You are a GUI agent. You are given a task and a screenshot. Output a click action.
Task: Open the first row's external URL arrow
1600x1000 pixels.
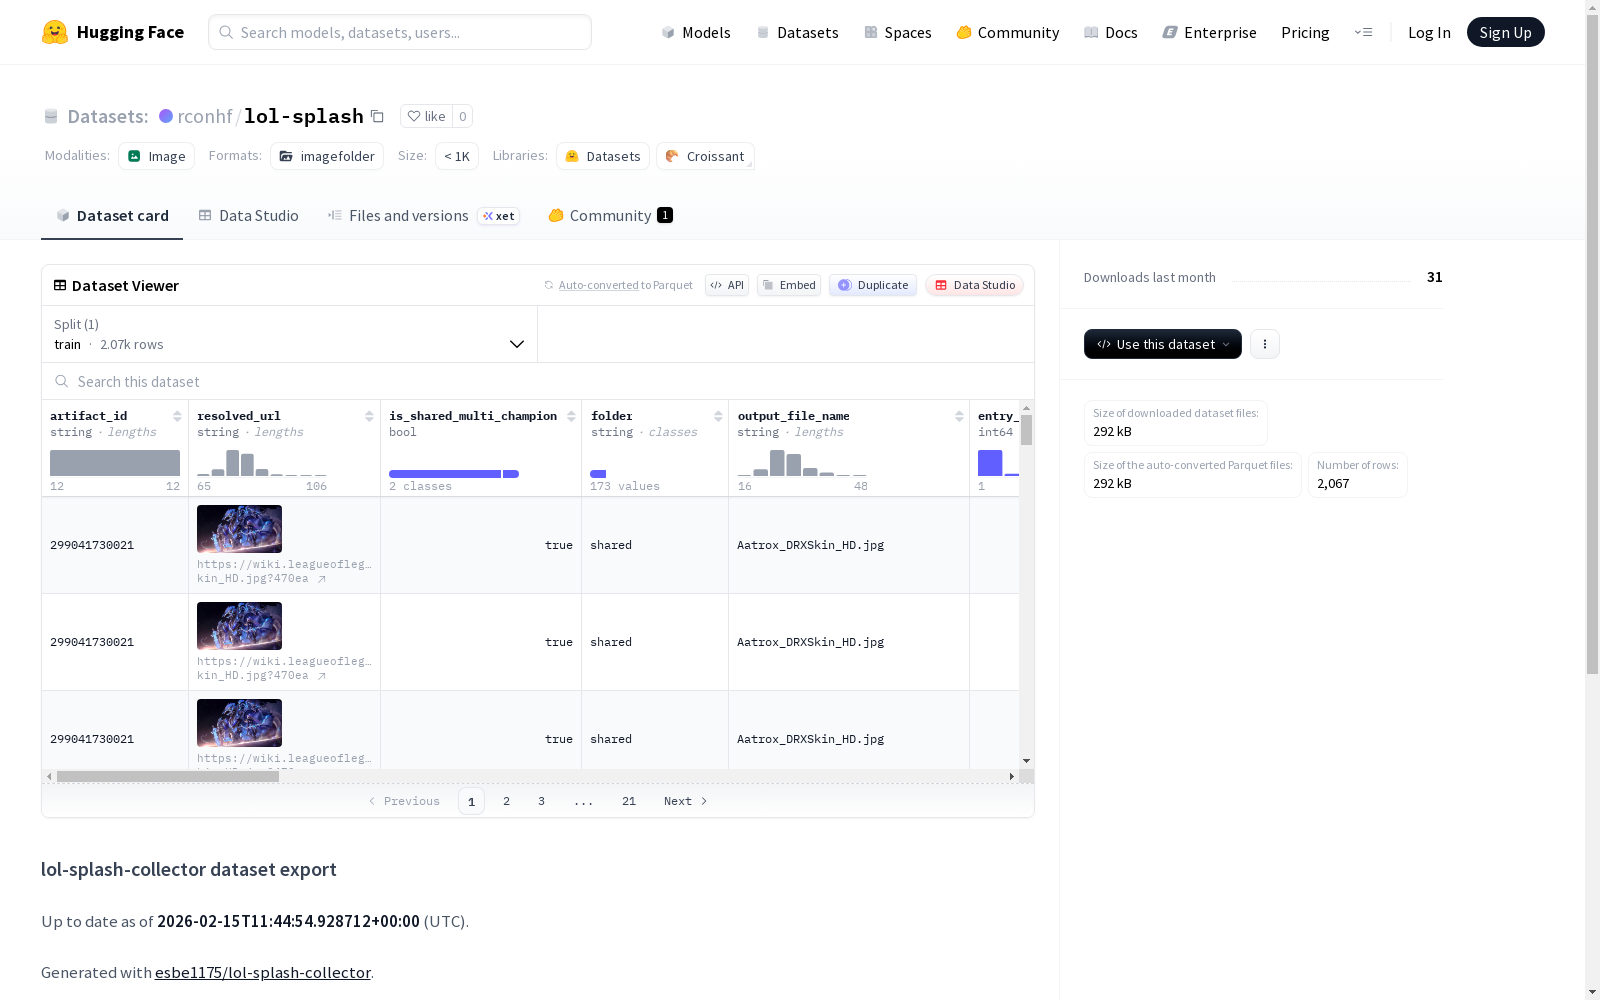click(x=322, y=579)
